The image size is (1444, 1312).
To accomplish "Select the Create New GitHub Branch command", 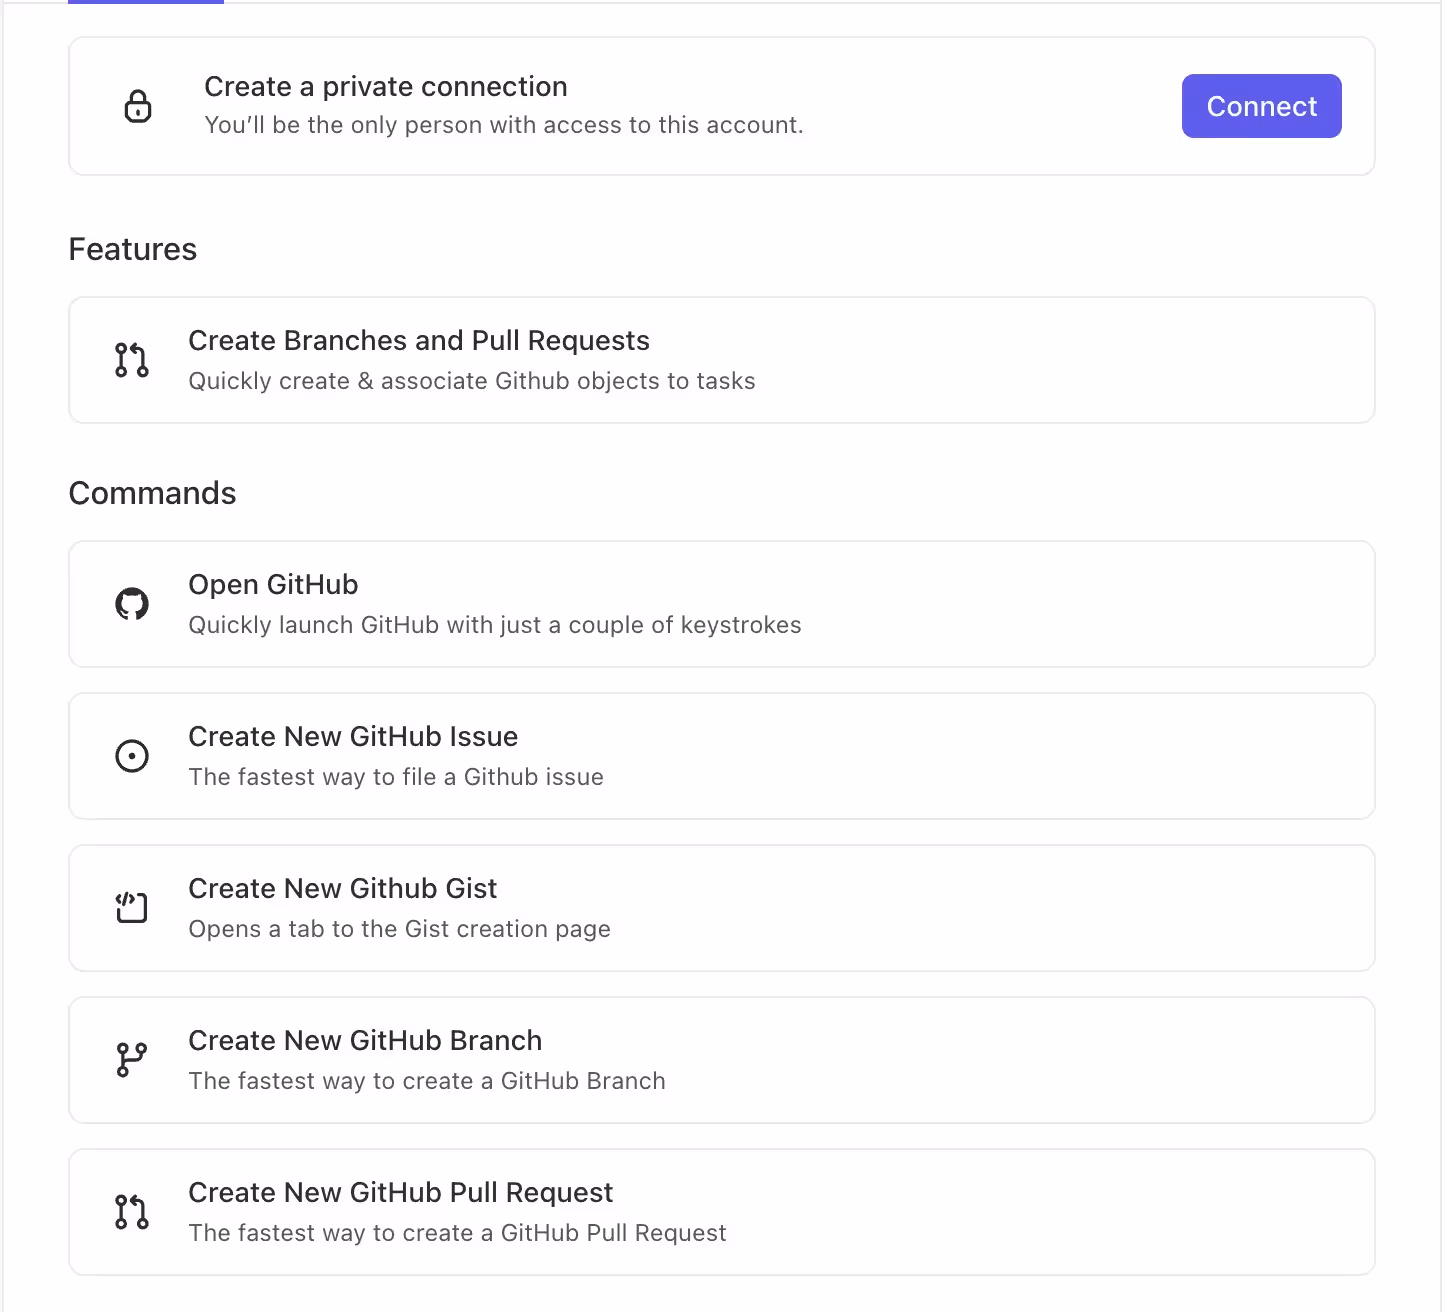I will coord(721,1060).
